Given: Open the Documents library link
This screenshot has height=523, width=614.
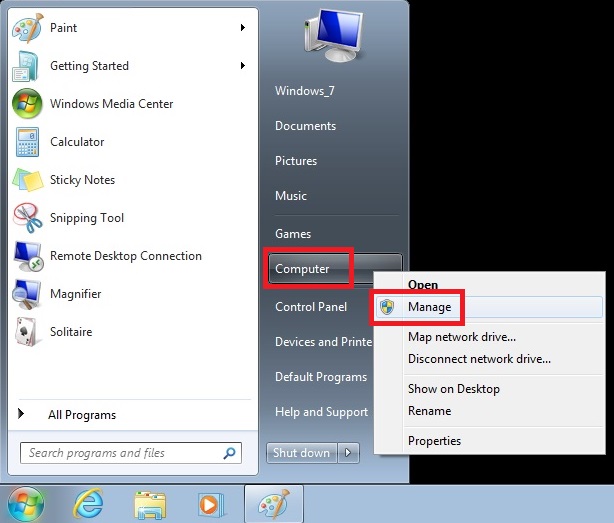Looking at the screenshot, I should [305, 126].
